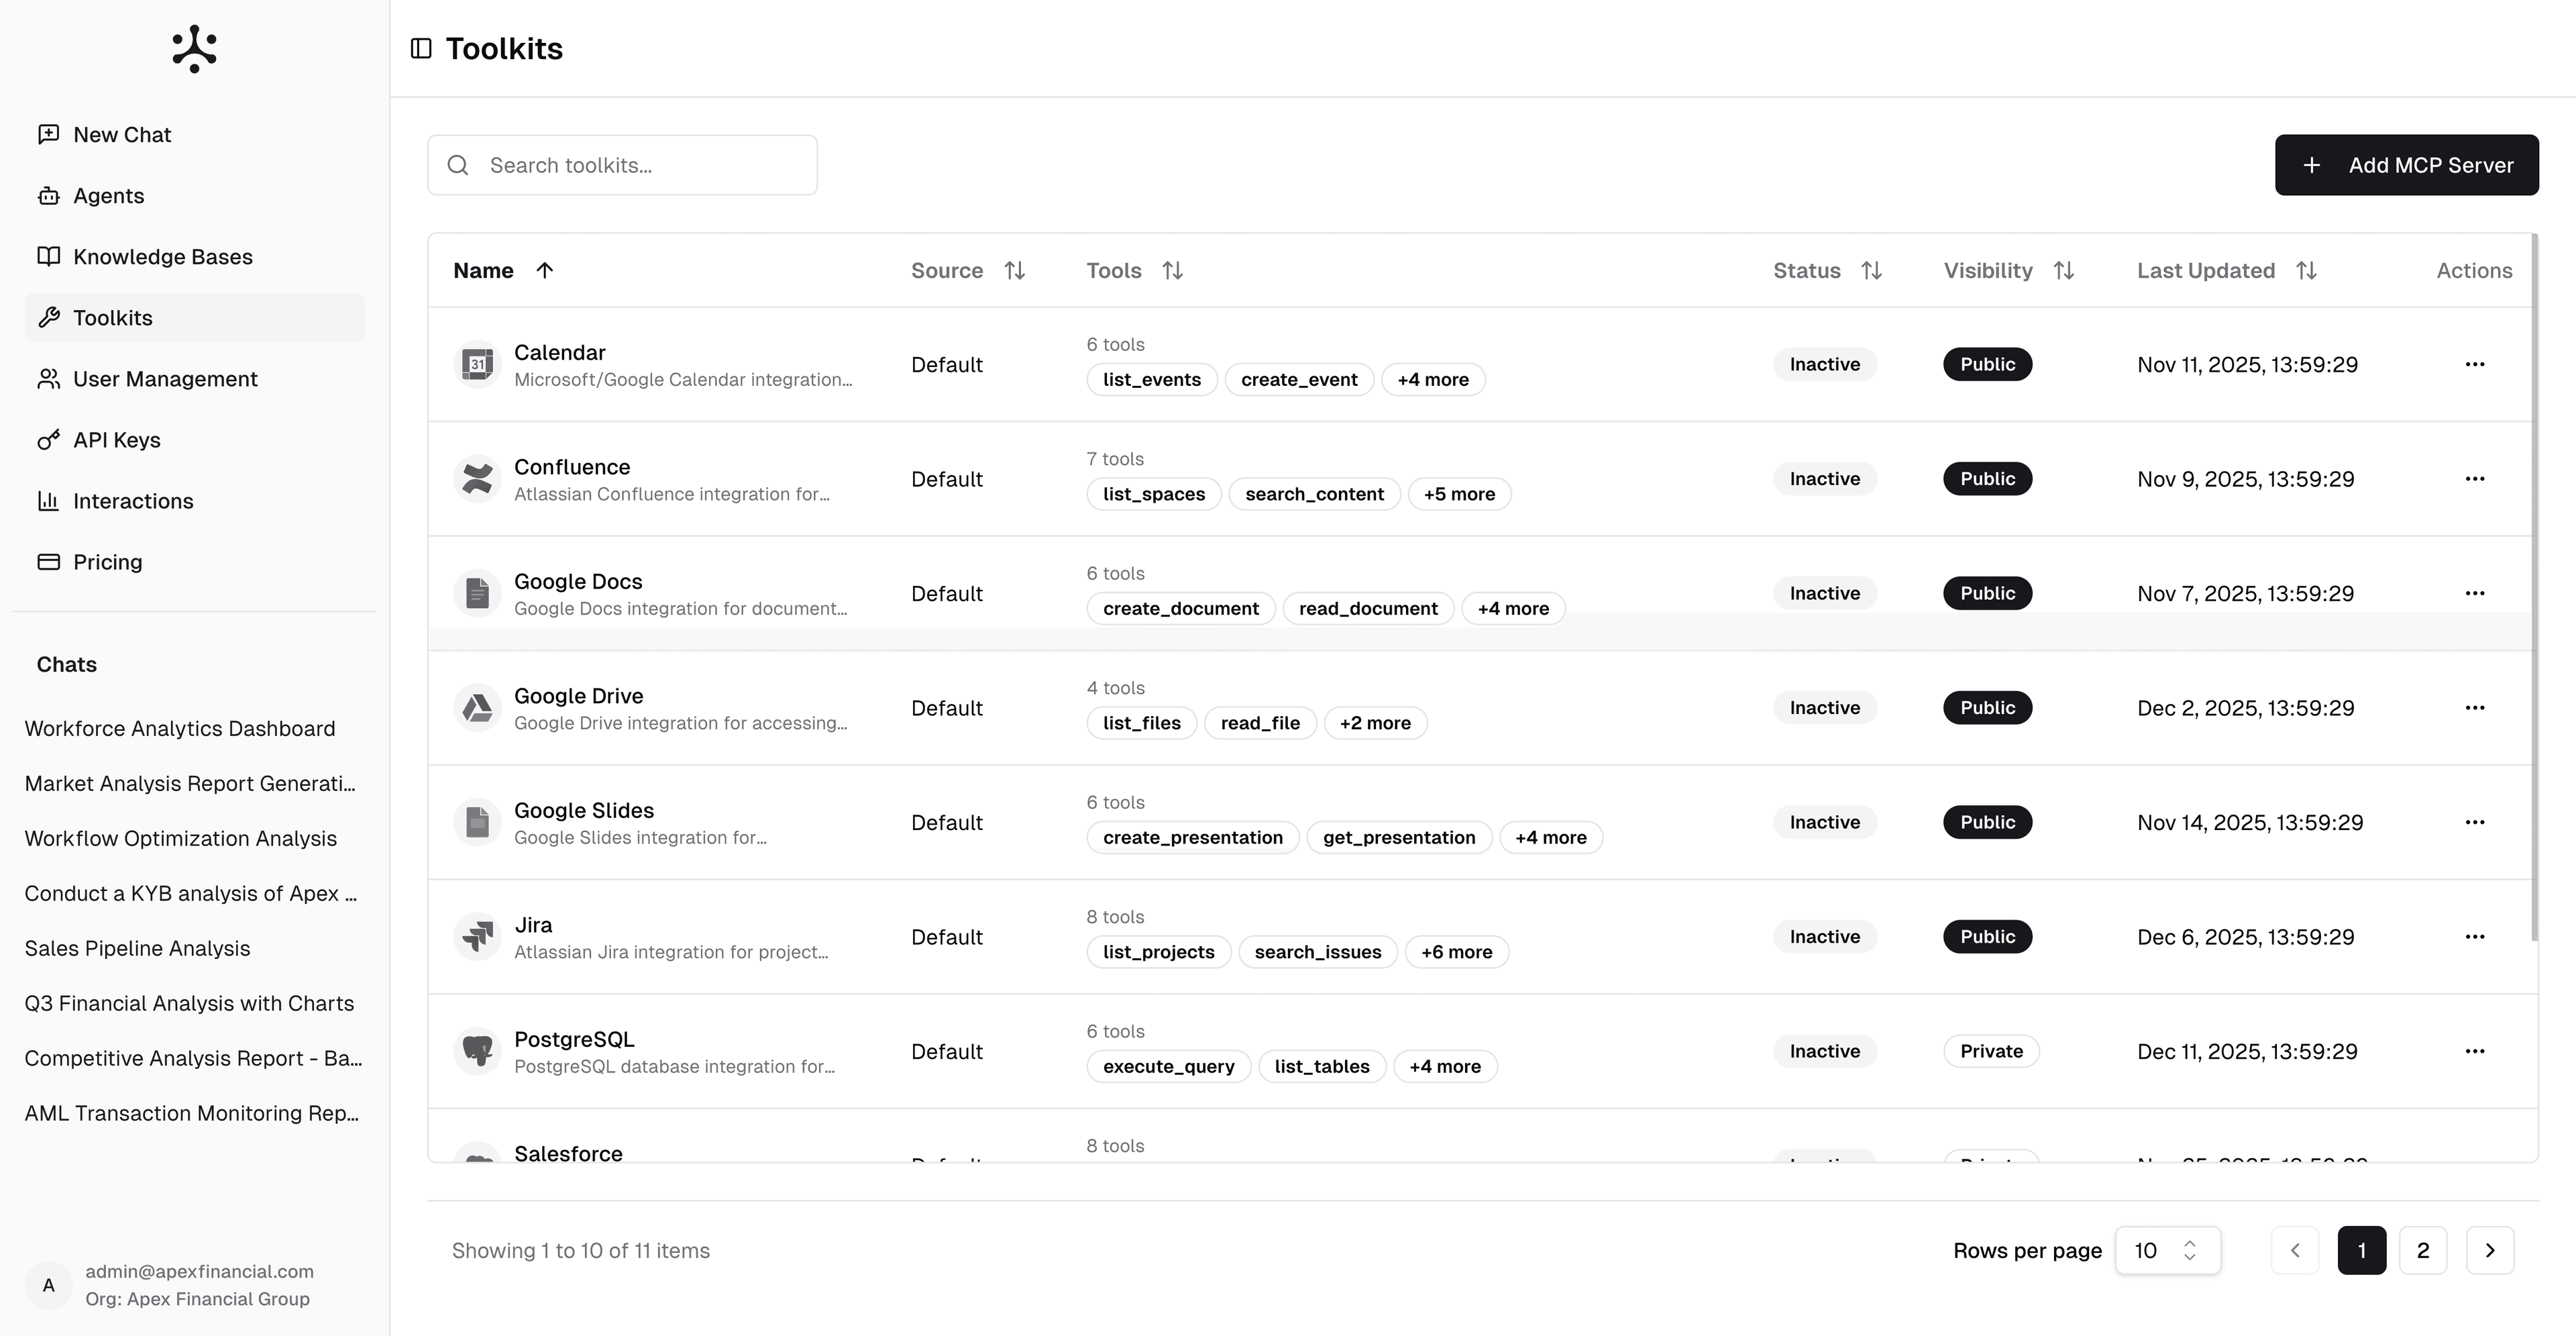Sort table by Name column
Image resolution: width=2576 pixels, height=1336 pixels.
503,270
